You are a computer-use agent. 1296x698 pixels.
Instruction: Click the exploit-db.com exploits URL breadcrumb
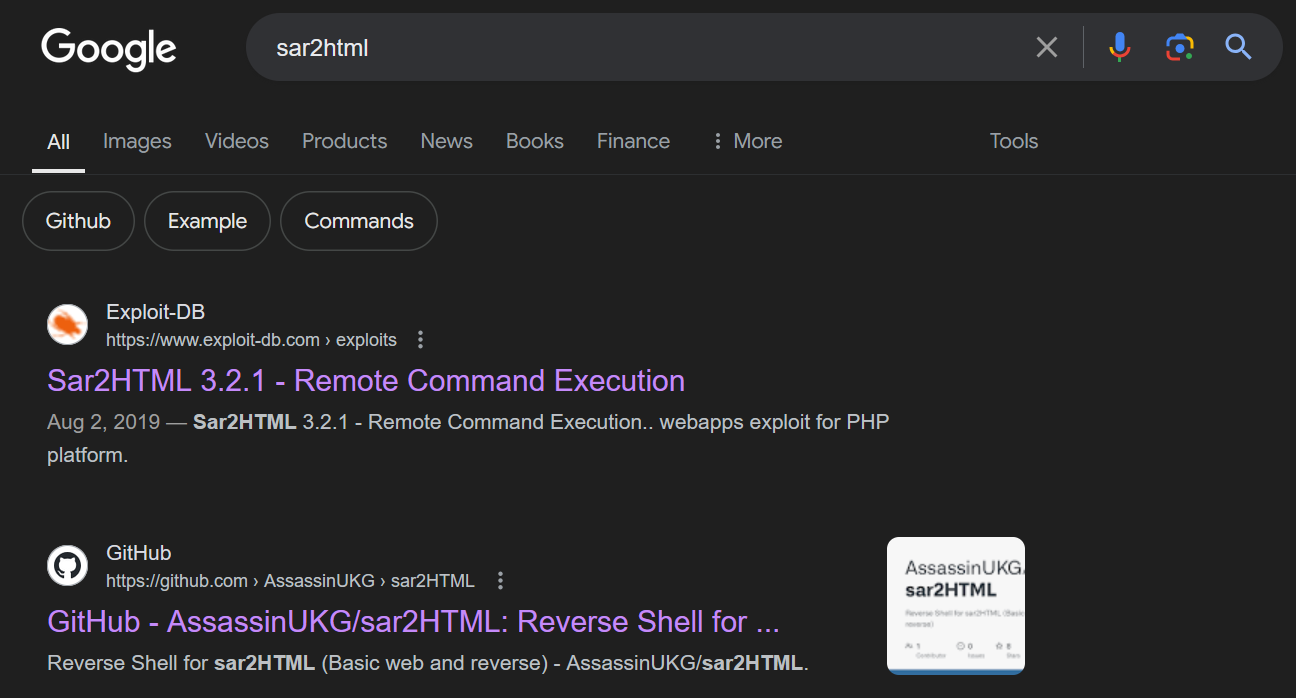[x=251, y=340]
